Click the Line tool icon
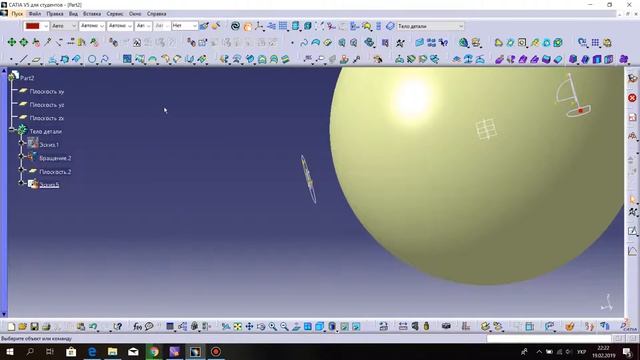The height and width of the screenshot is (360, 640). (24, 60)
